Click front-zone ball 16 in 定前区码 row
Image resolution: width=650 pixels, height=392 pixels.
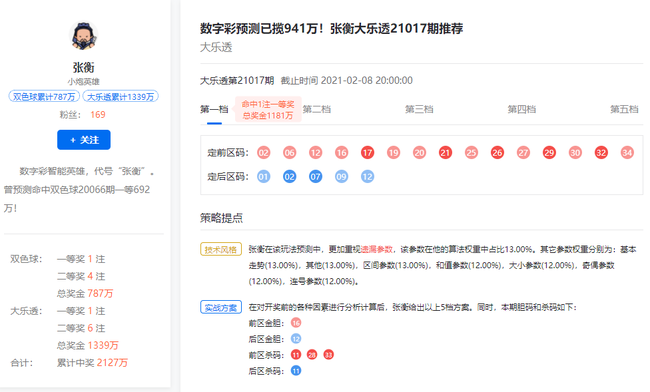342,153
